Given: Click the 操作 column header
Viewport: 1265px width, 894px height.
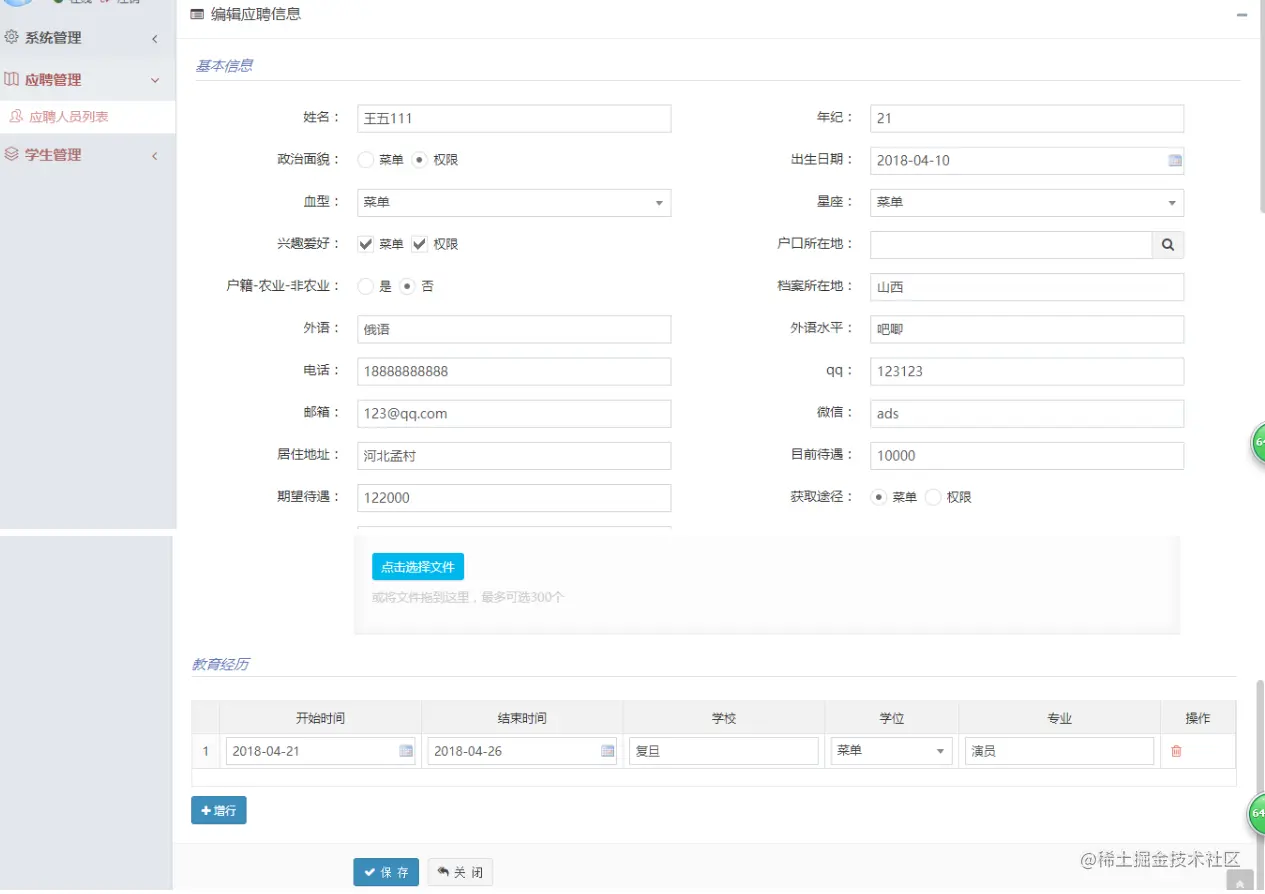Looking at the screenshot, I should 1197,718.
